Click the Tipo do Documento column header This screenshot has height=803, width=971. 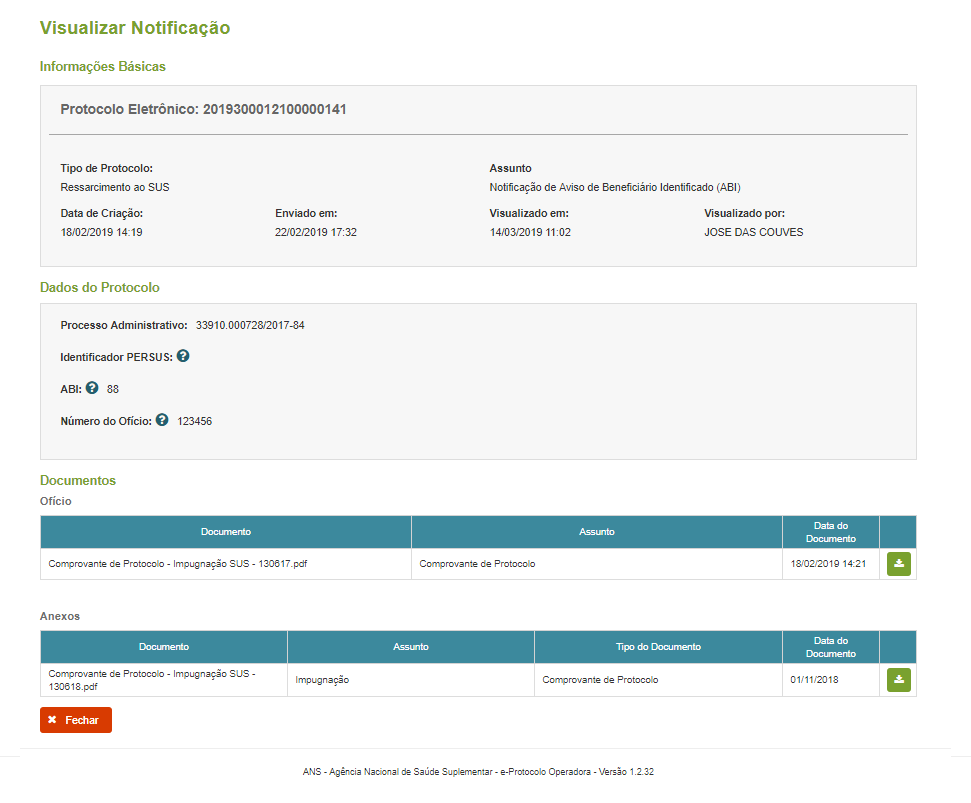[658, 647]
